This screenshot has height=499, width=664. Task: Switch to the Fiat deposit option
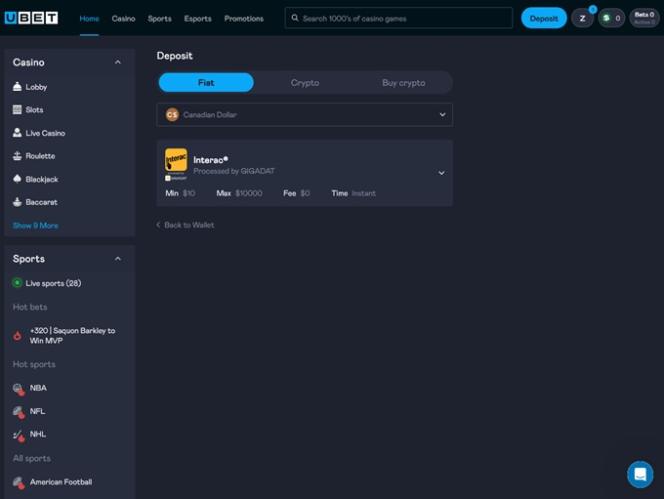206,83
